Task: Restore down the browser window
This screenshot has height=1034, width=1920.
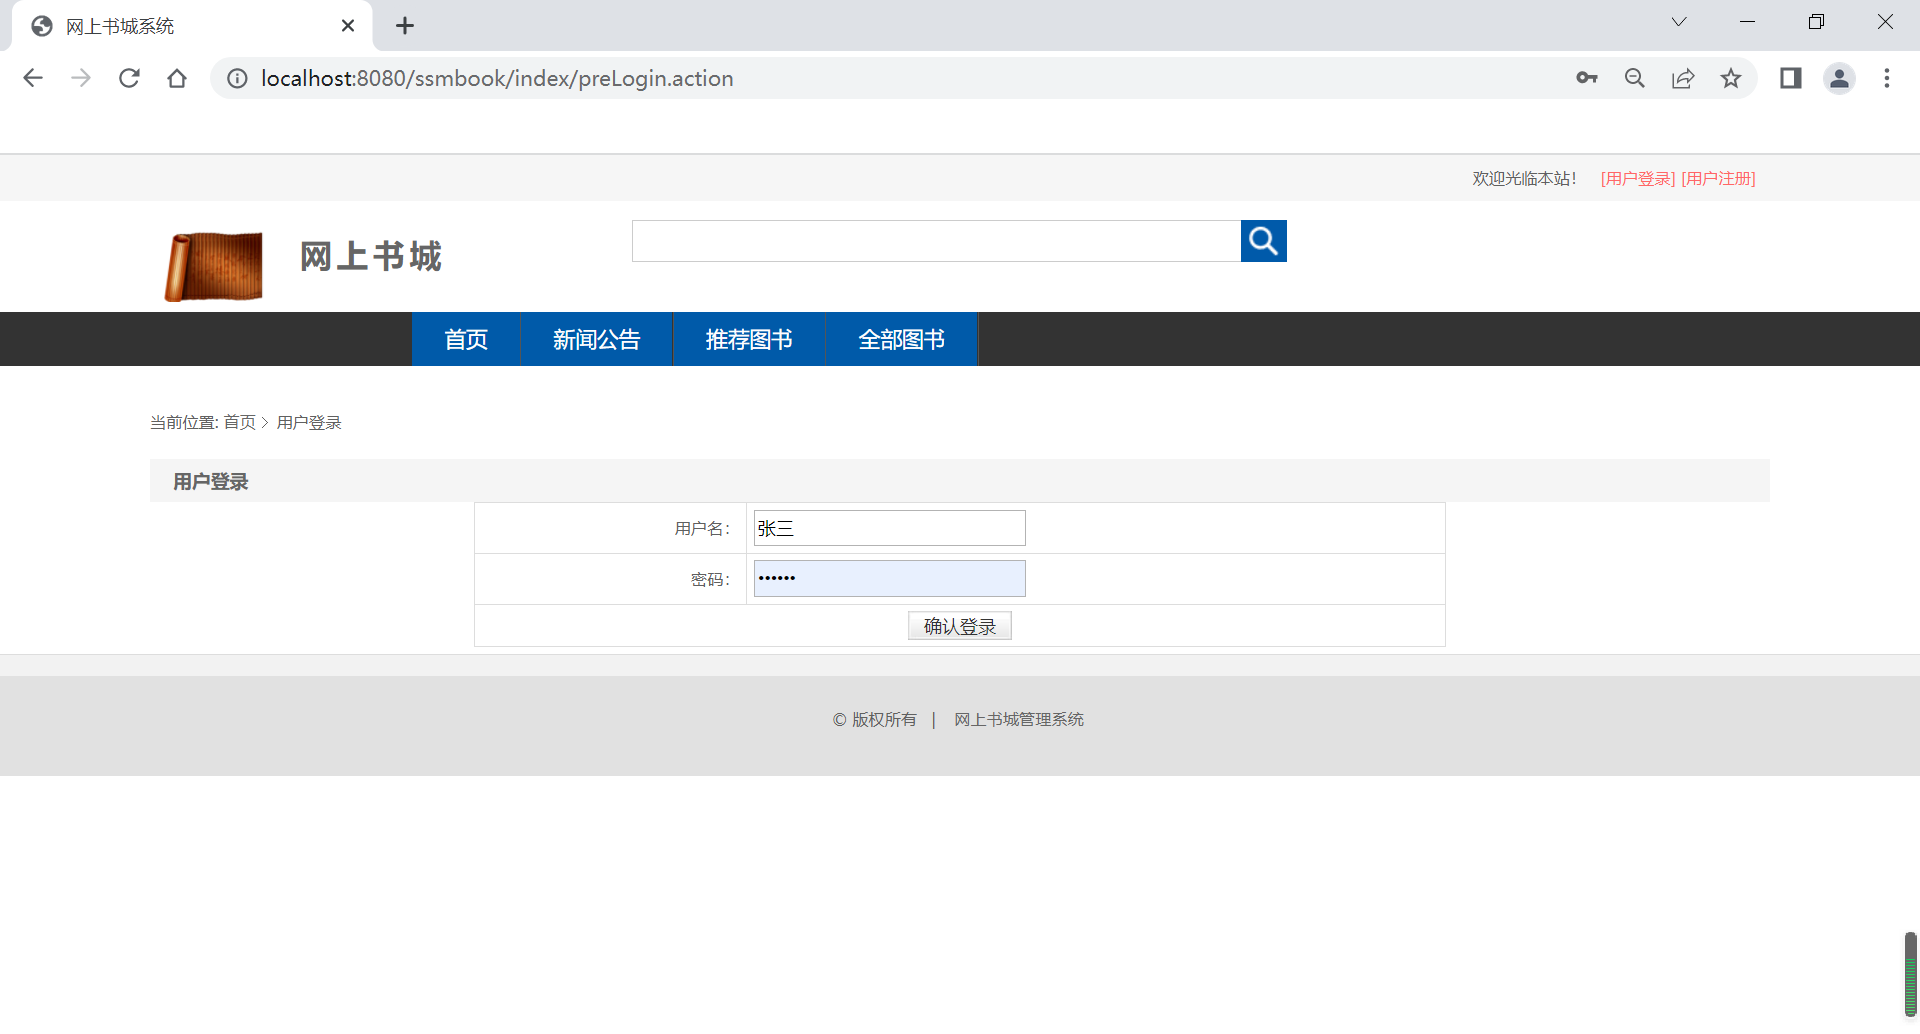Action: pos(1816,22)
